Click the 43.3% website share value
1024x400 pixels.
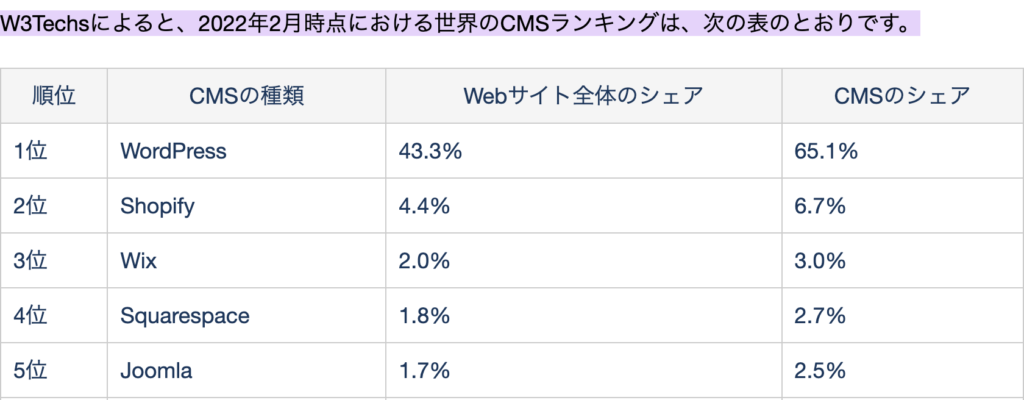430,151
